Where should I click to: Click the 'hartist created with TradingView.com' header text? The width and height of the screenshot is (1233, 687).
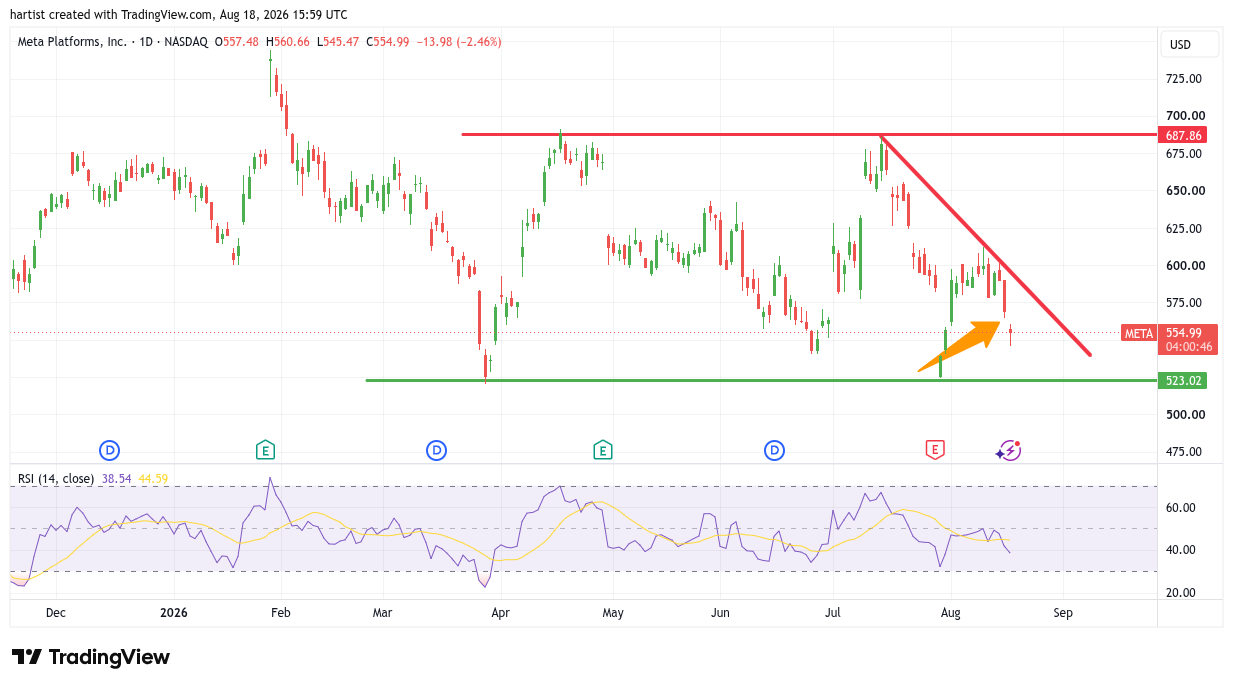109,14
